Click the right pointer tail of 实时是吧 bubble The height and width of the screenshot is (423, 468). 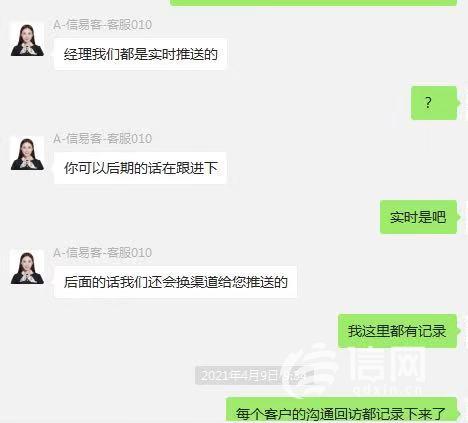tap(459, 217)
